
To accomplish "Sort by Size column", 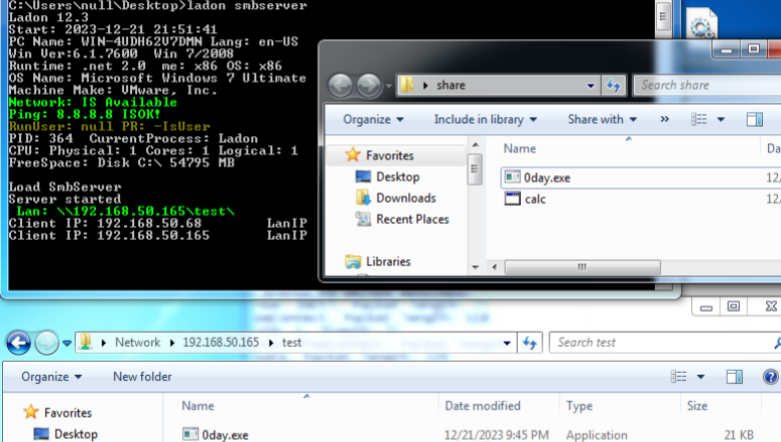I will [x=697, y=406].
